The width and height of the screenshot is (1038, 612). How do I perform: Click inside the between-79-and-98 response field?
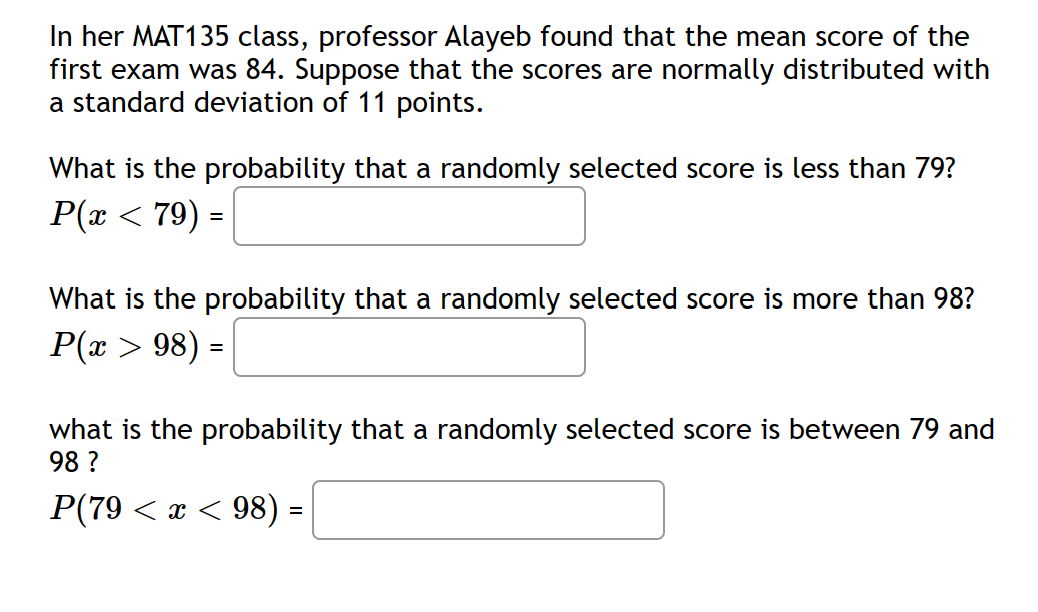(x=488, y=510)
